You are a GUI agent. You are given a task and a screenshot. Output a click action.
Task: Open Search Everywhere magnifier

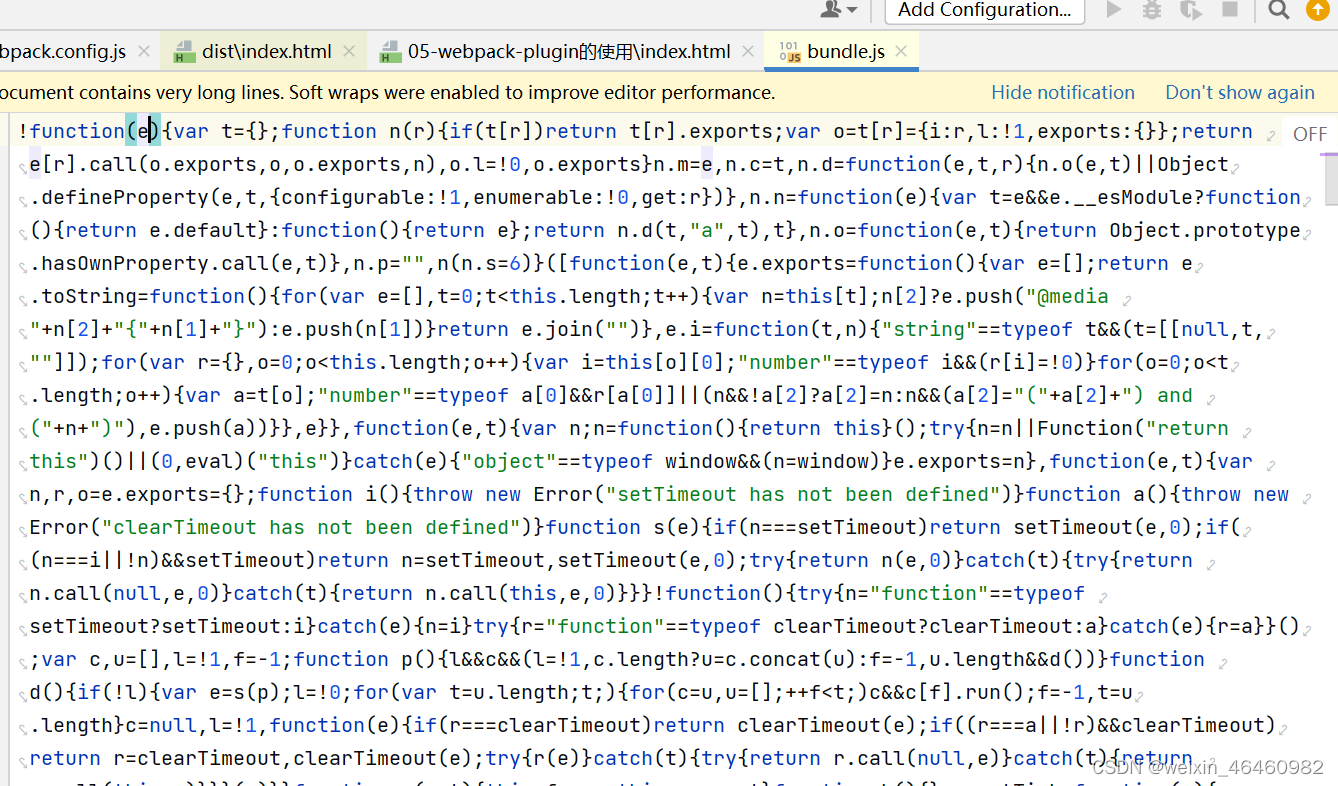tap(1278, 10)
